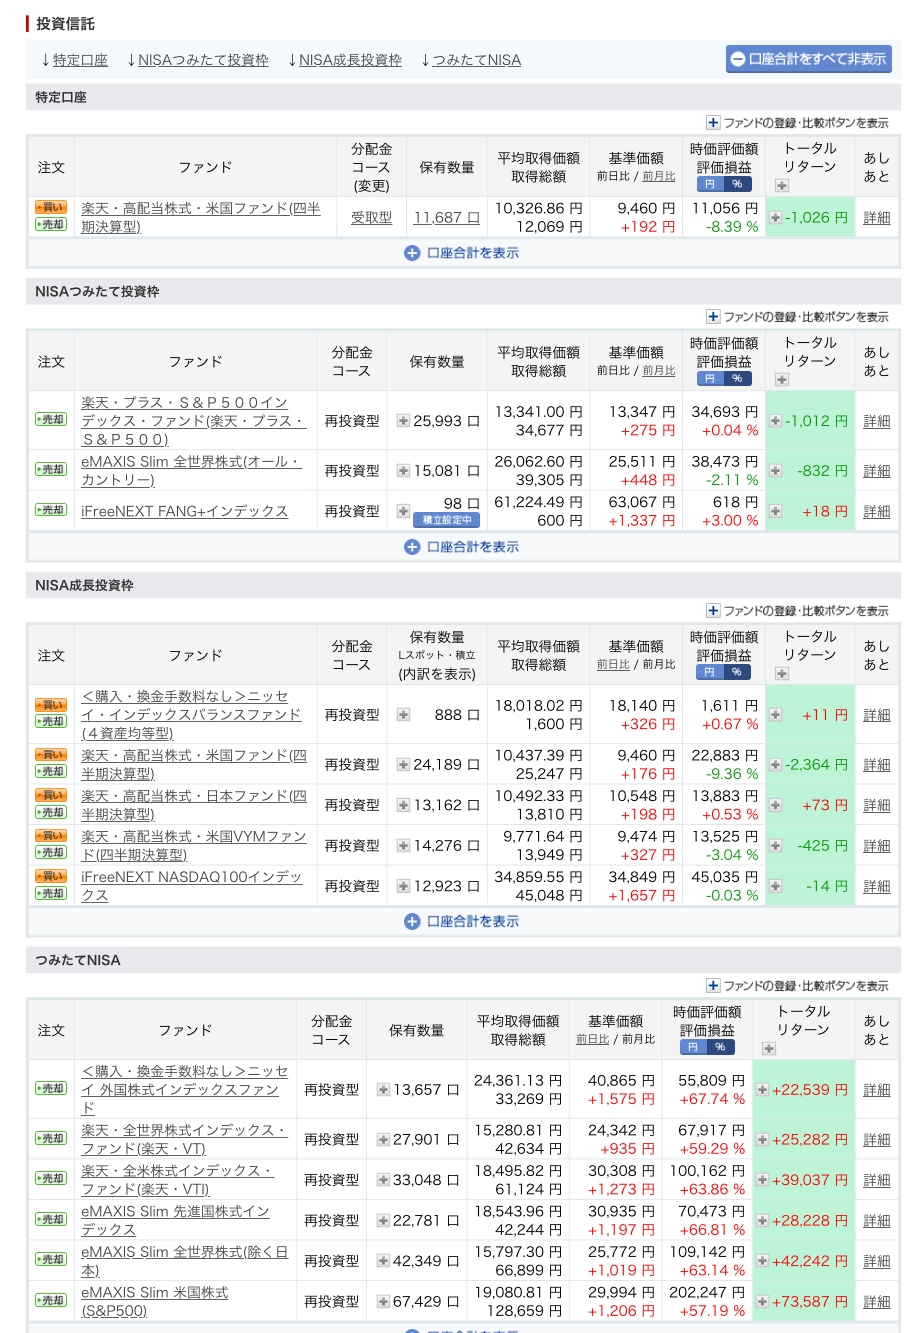The image size is (905, 1333).
Task: Click the plus icon beside +22,539 円 total return
Action: [762, 1091]
